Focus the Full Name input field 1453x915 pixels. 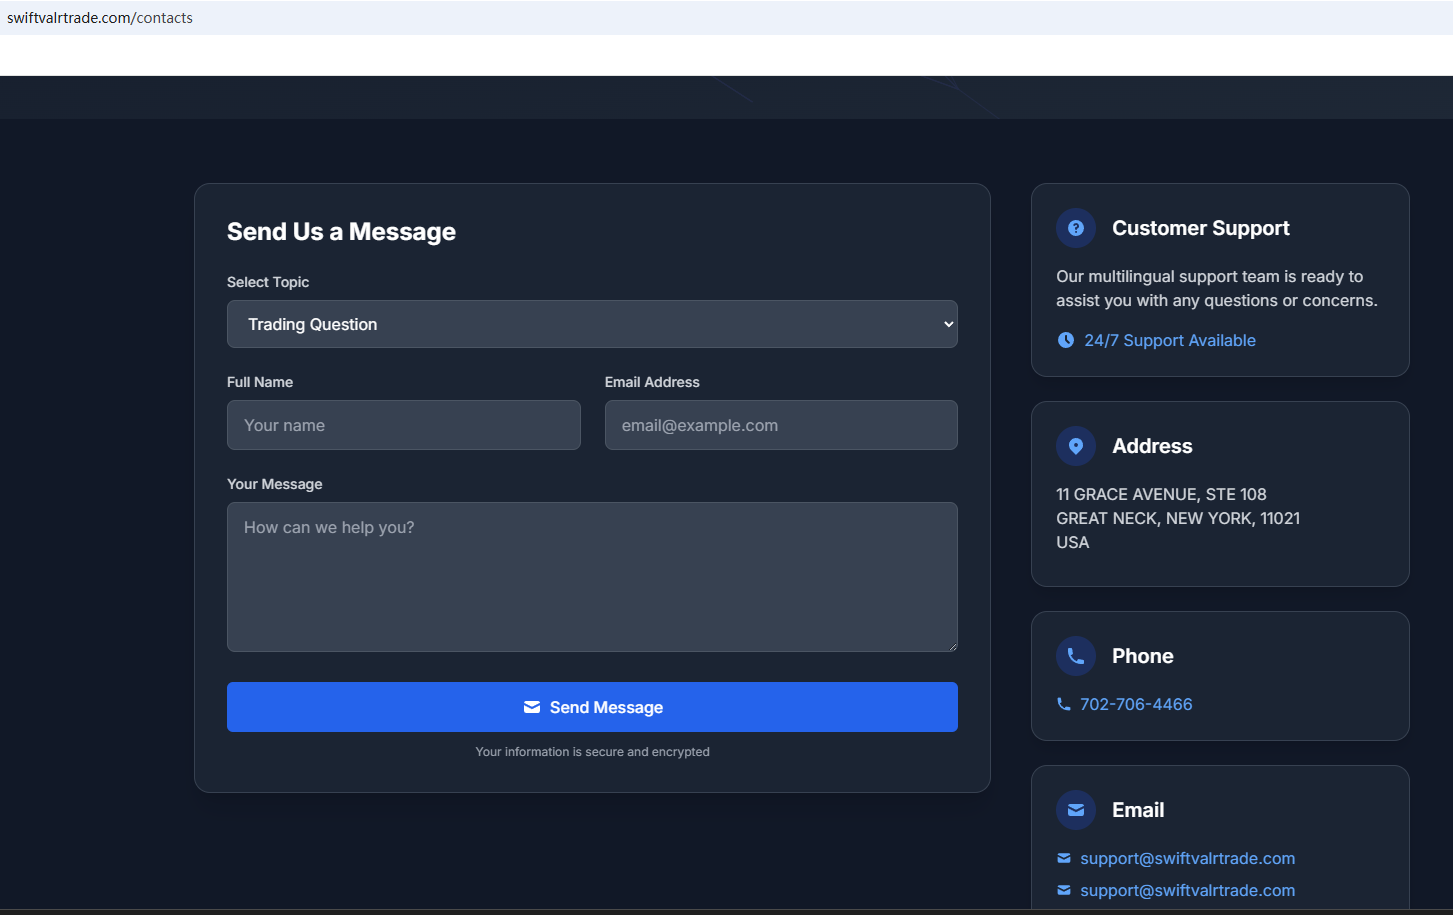[403, 425]
